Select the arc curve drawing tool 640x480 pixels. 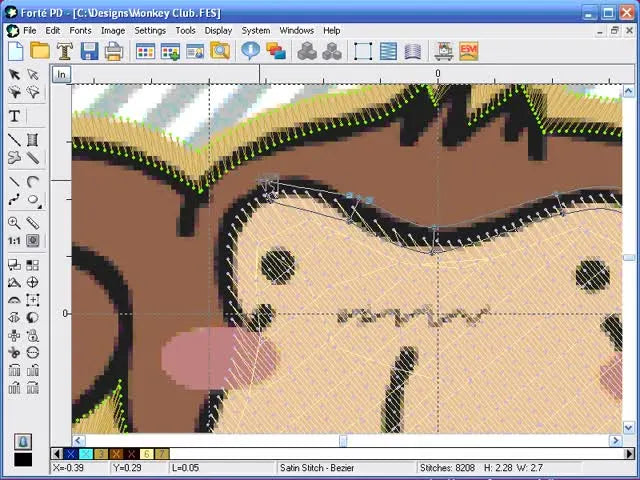[x=33, y=182]
